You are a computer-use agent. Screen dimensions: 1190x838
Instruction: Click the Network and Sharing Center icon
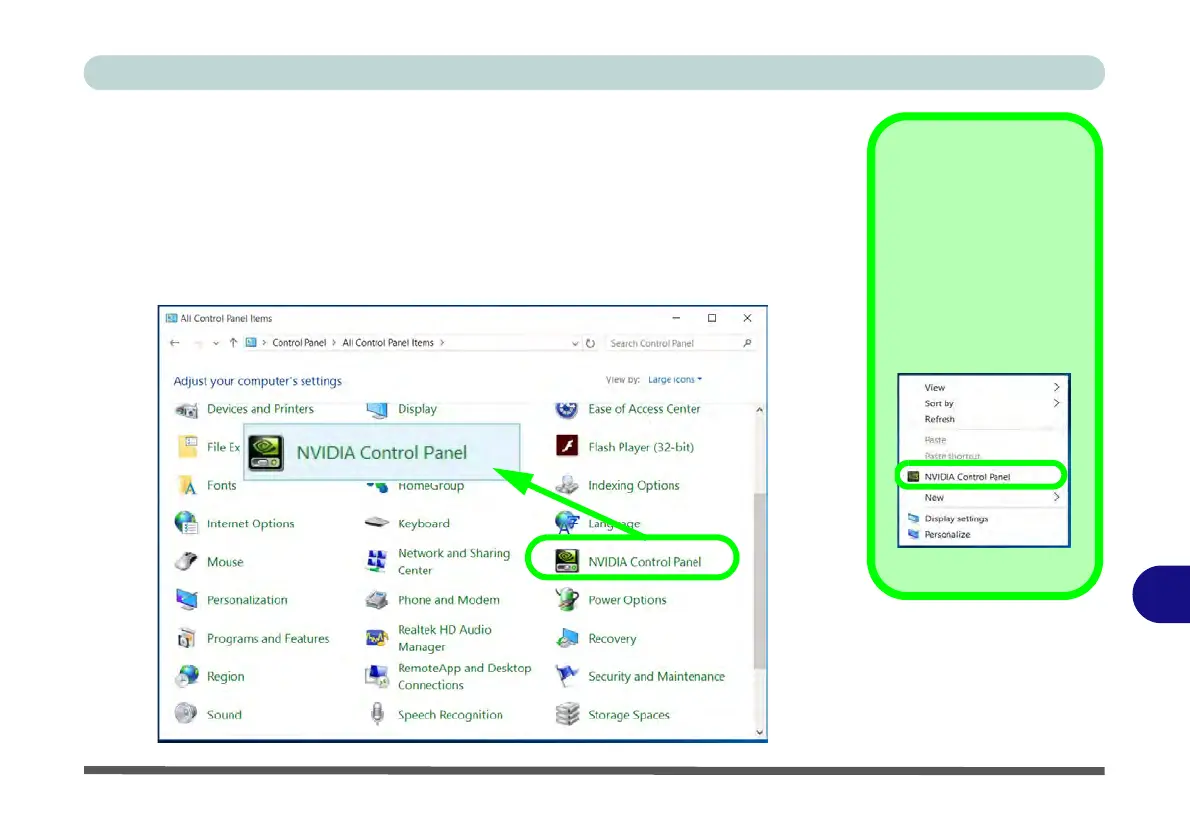tap(377, 562)
